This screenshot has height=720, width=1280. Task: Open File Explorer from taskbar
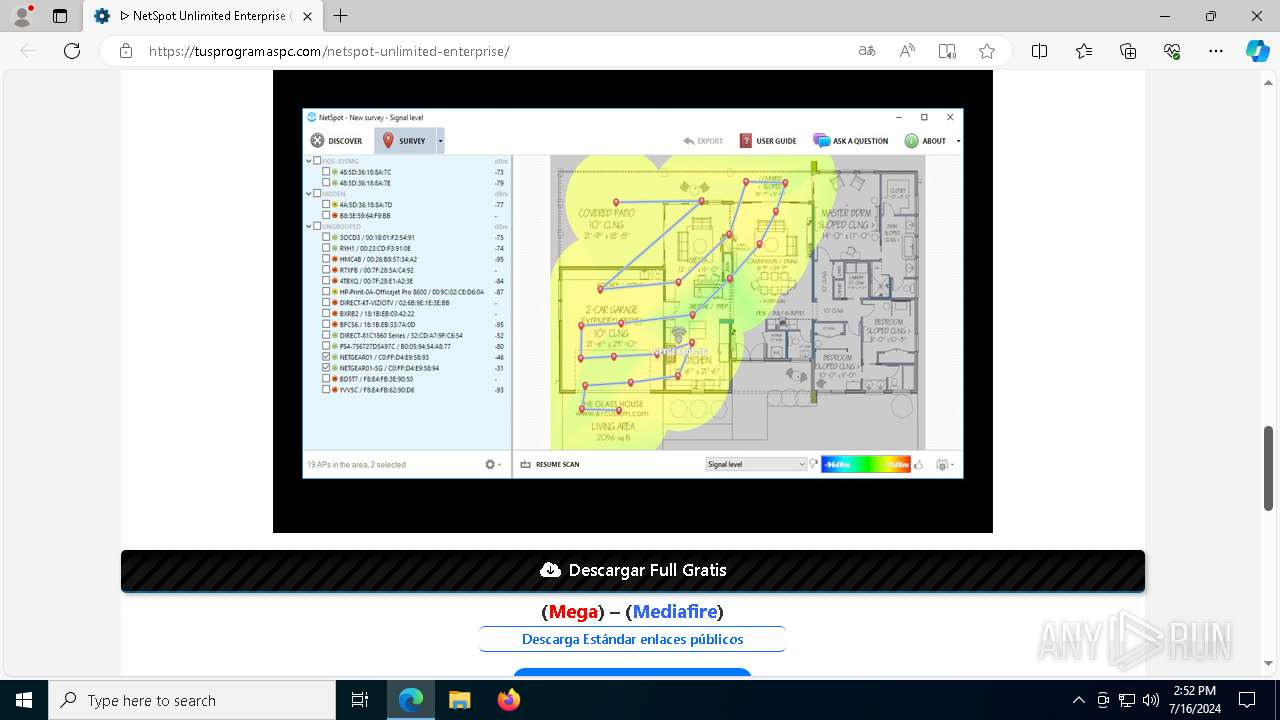[x=459, y=700]
